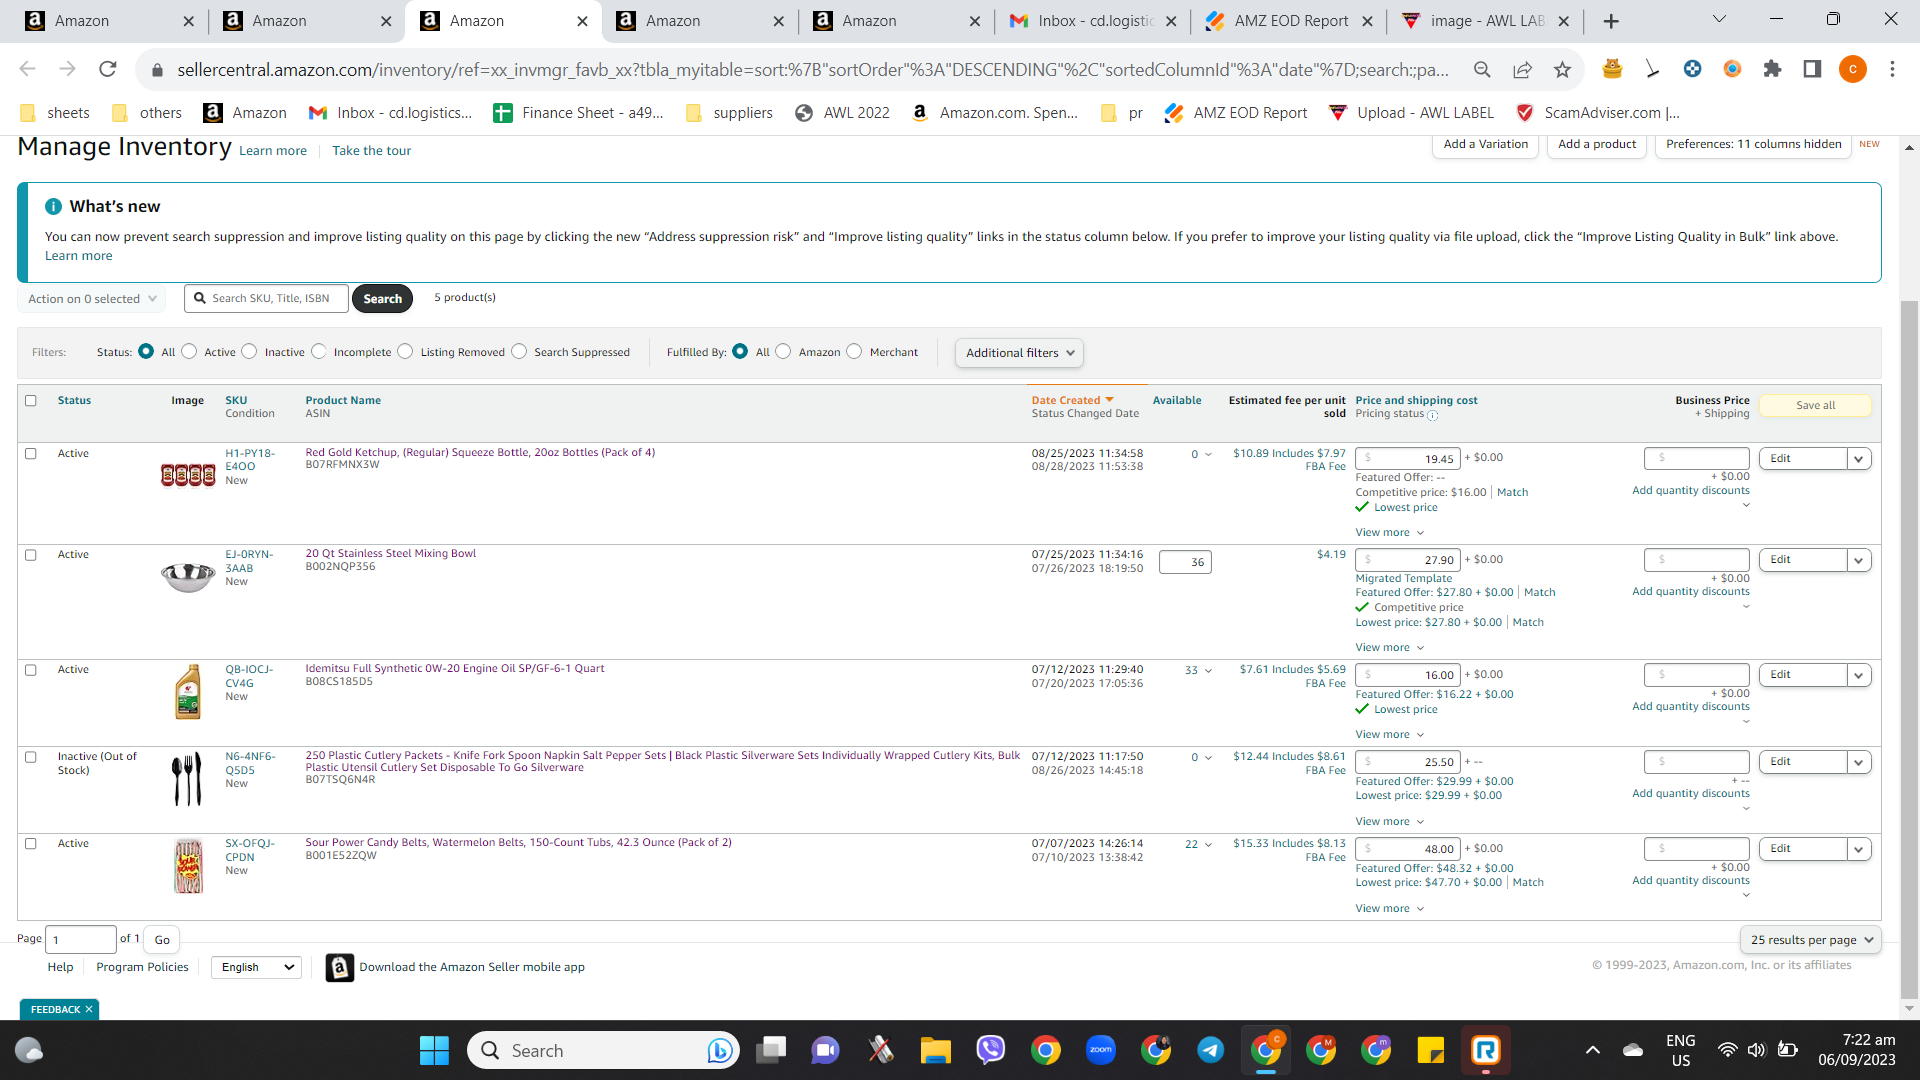The width and height of the screenshot is (1920, 1080).
Task: Check the Mixing Bowl row checkbox
Action: (x=31, y=555)
